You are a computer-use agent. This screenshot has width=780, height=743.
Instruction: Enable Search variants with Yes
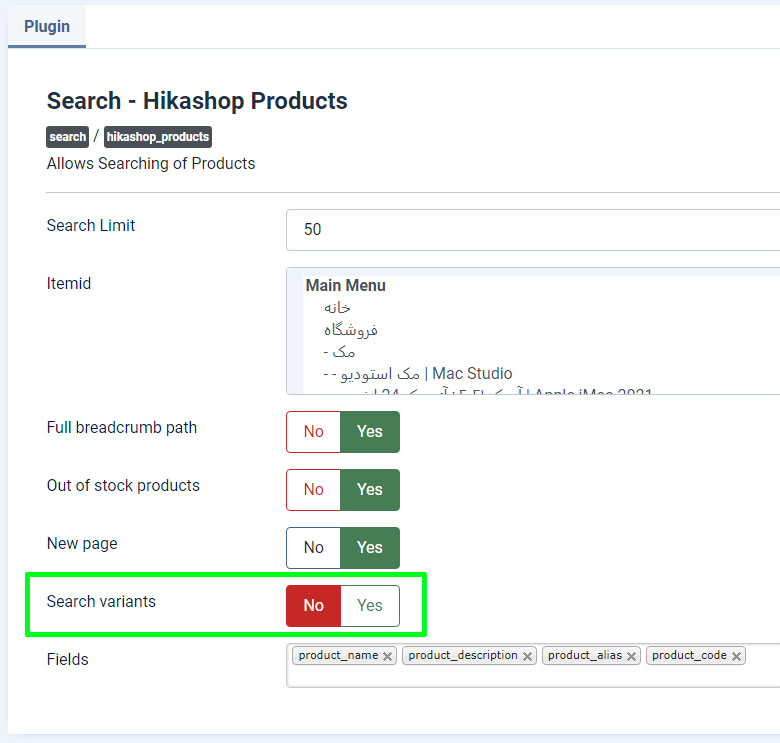click(x=370, y=606)
